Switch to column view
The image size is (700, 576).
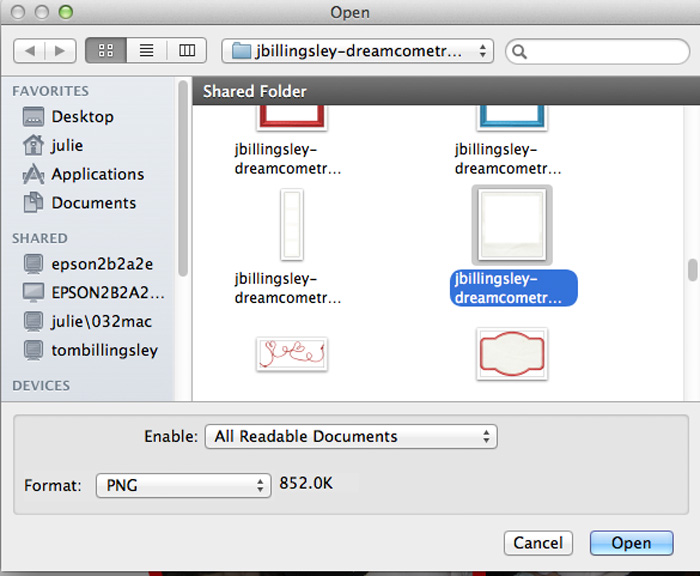187,50
